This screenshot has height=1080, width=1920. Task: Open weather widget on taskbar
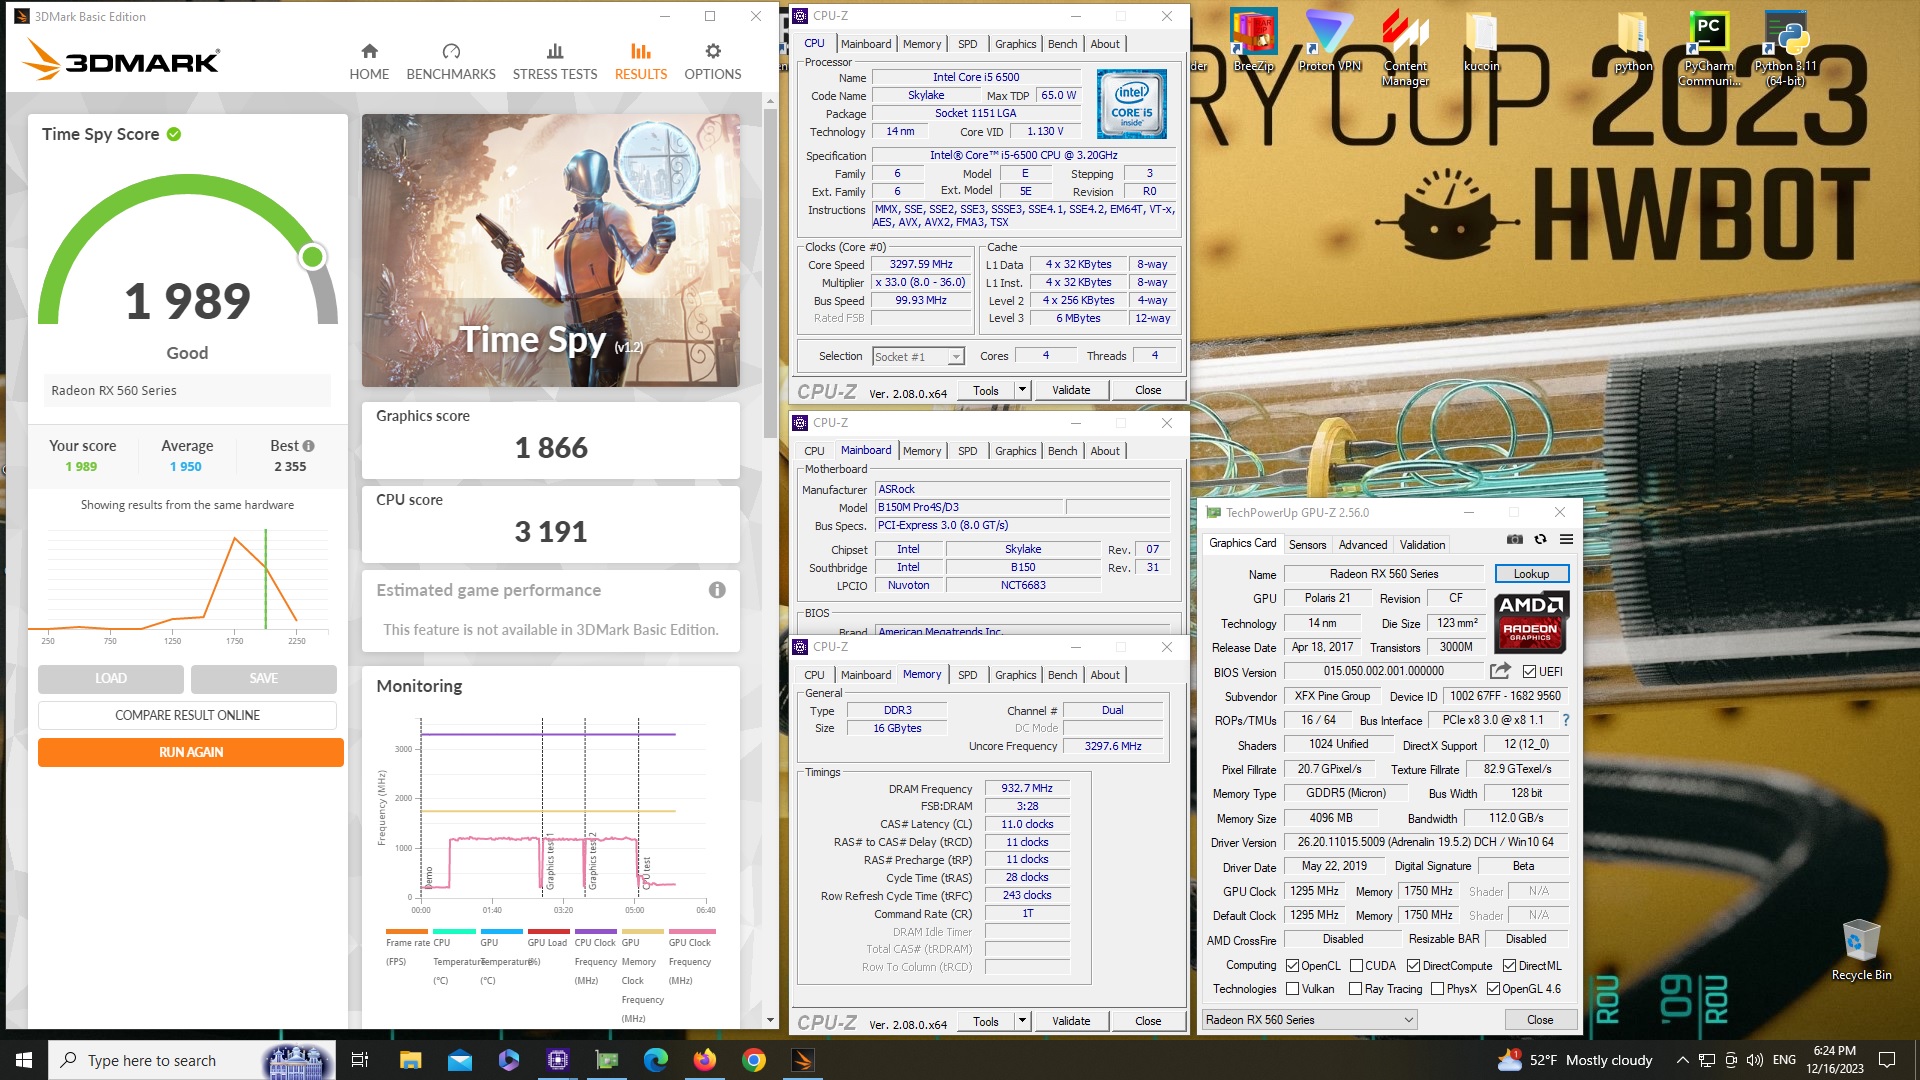coord(1575,1060)
